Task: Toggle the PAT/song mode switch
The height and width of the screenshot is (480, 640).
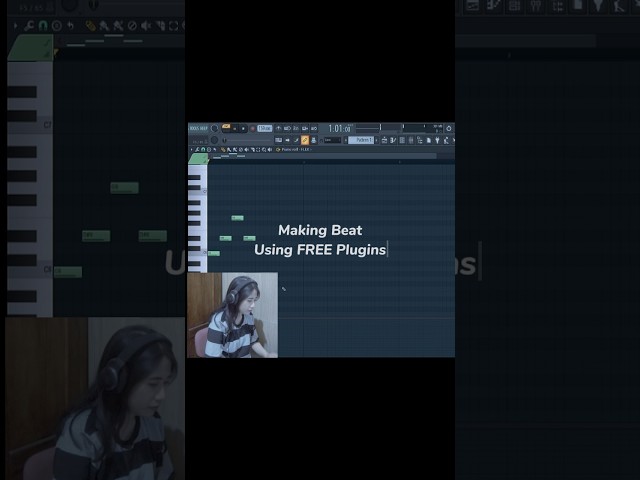Action: coord(226,127)
